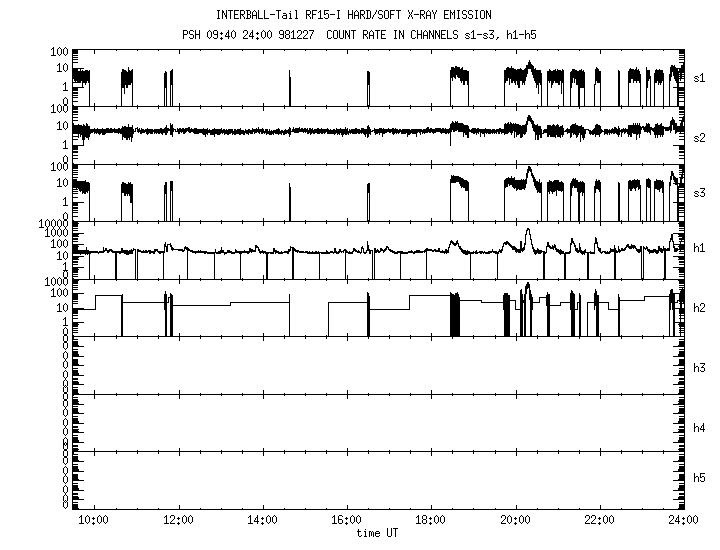Click the h4 channel label
The height and width of the screenshot is (550, 720).
click(700, 428)
